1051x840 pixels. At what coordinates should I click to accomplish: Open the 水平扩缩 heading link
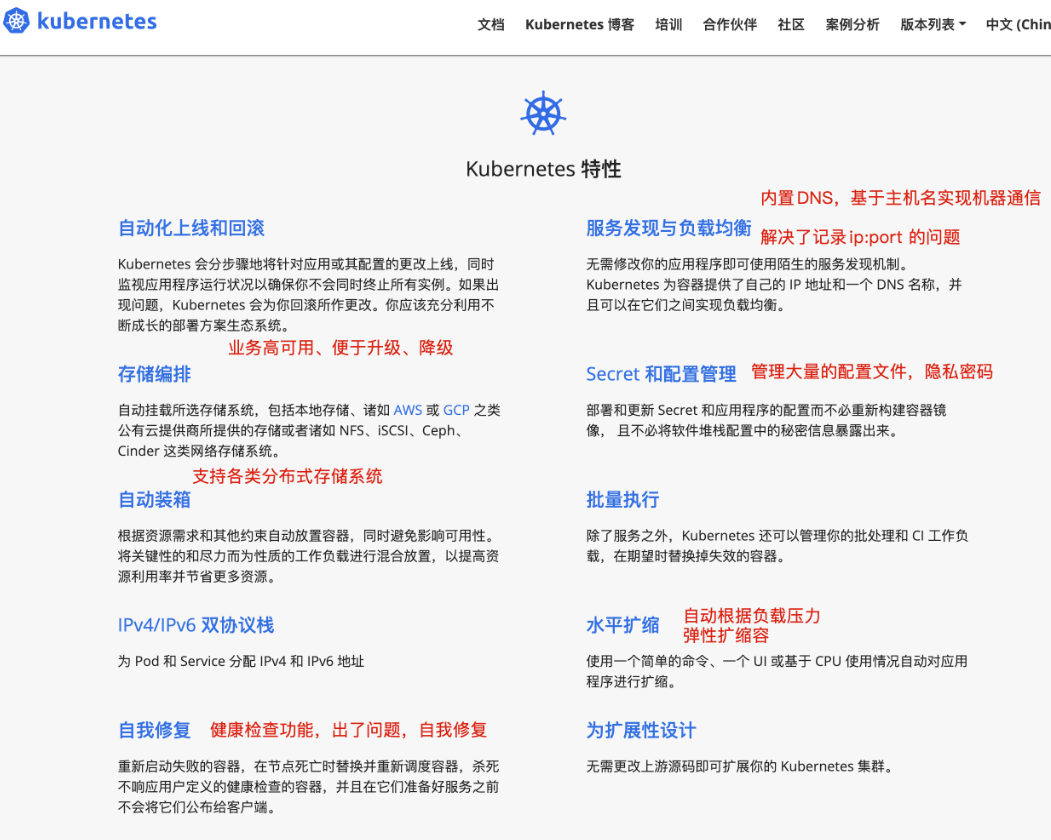(x=623, y=625)
